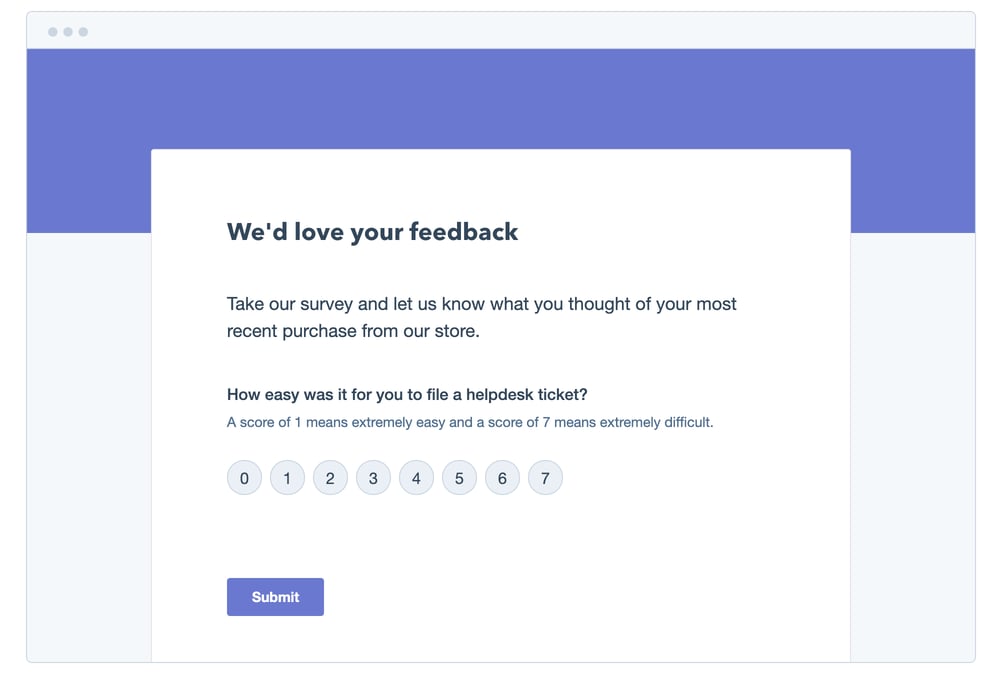Viewport: 989px width, 681px height.
Task: Click the Submit button
Action: [x=275, y=597]
